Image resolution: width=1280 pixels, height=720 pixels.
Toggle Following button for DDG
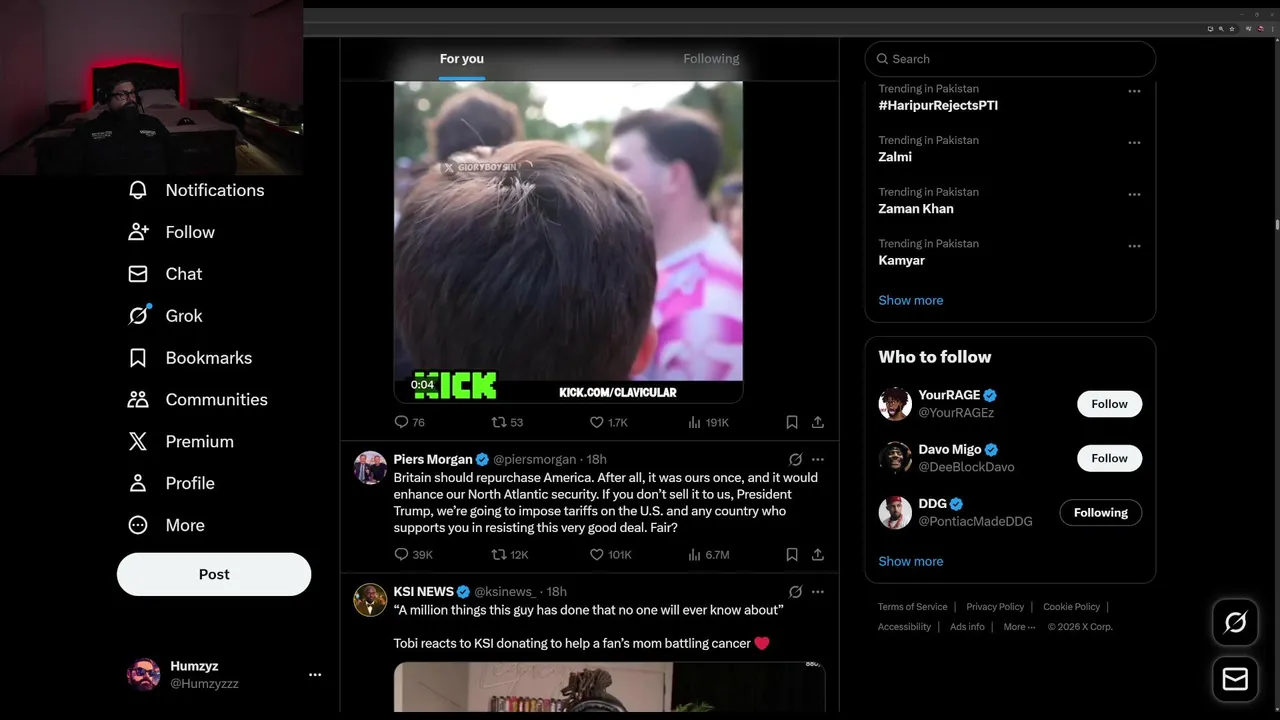(1100, 513)
